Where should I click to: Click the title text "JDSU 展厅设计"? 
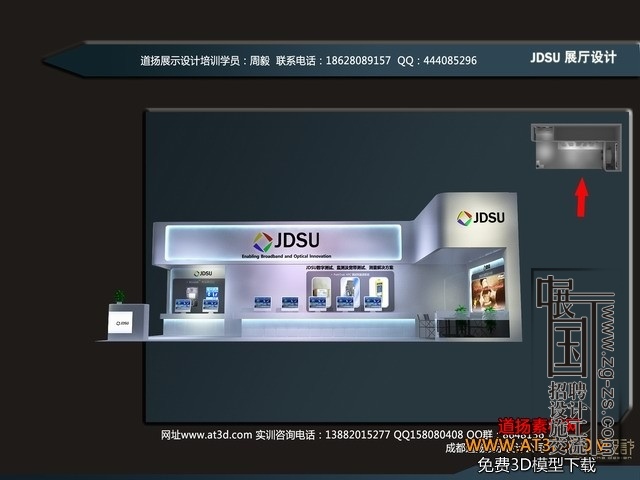[x=573, y=58]
